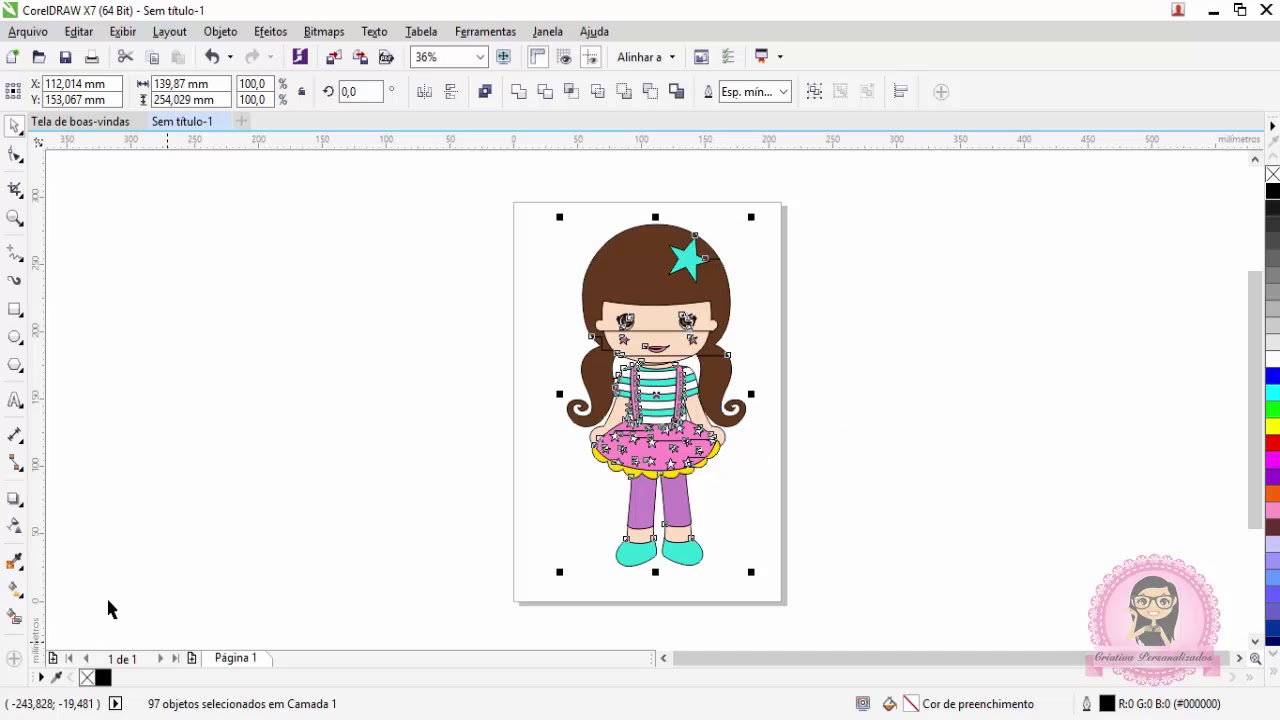Select the Connector tool
1280x720 pixels.
[x=14, y=463]
